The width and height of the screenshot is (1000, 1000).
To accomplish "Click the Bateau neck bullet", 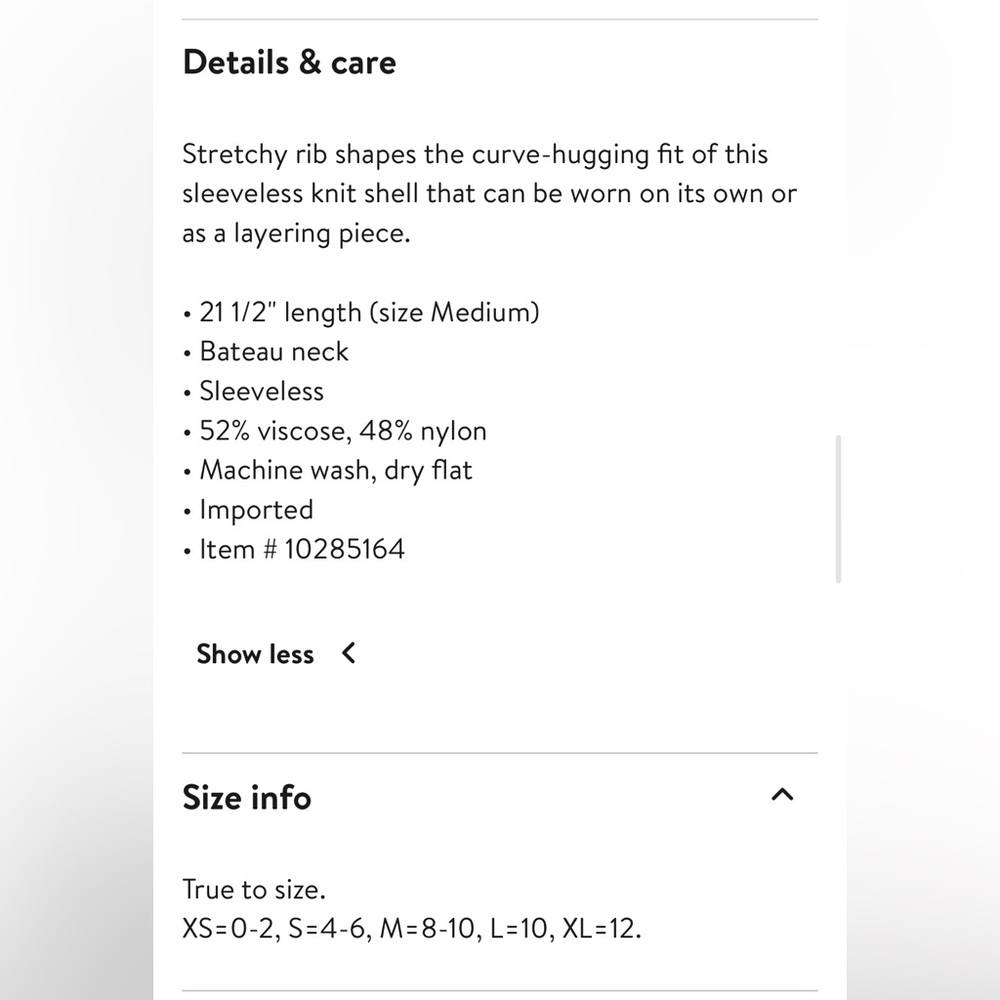I will [x=274, y=351].
